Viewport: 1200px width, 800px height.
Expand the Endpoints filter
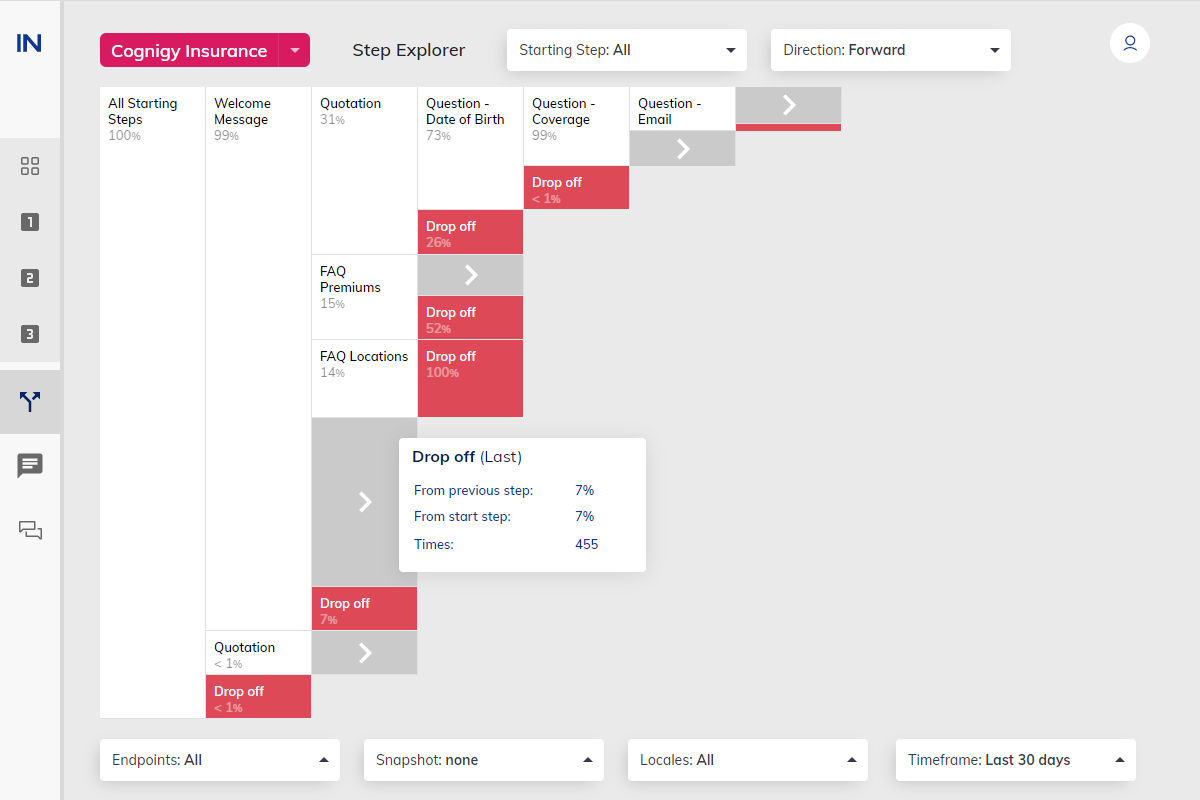(220, 760)
